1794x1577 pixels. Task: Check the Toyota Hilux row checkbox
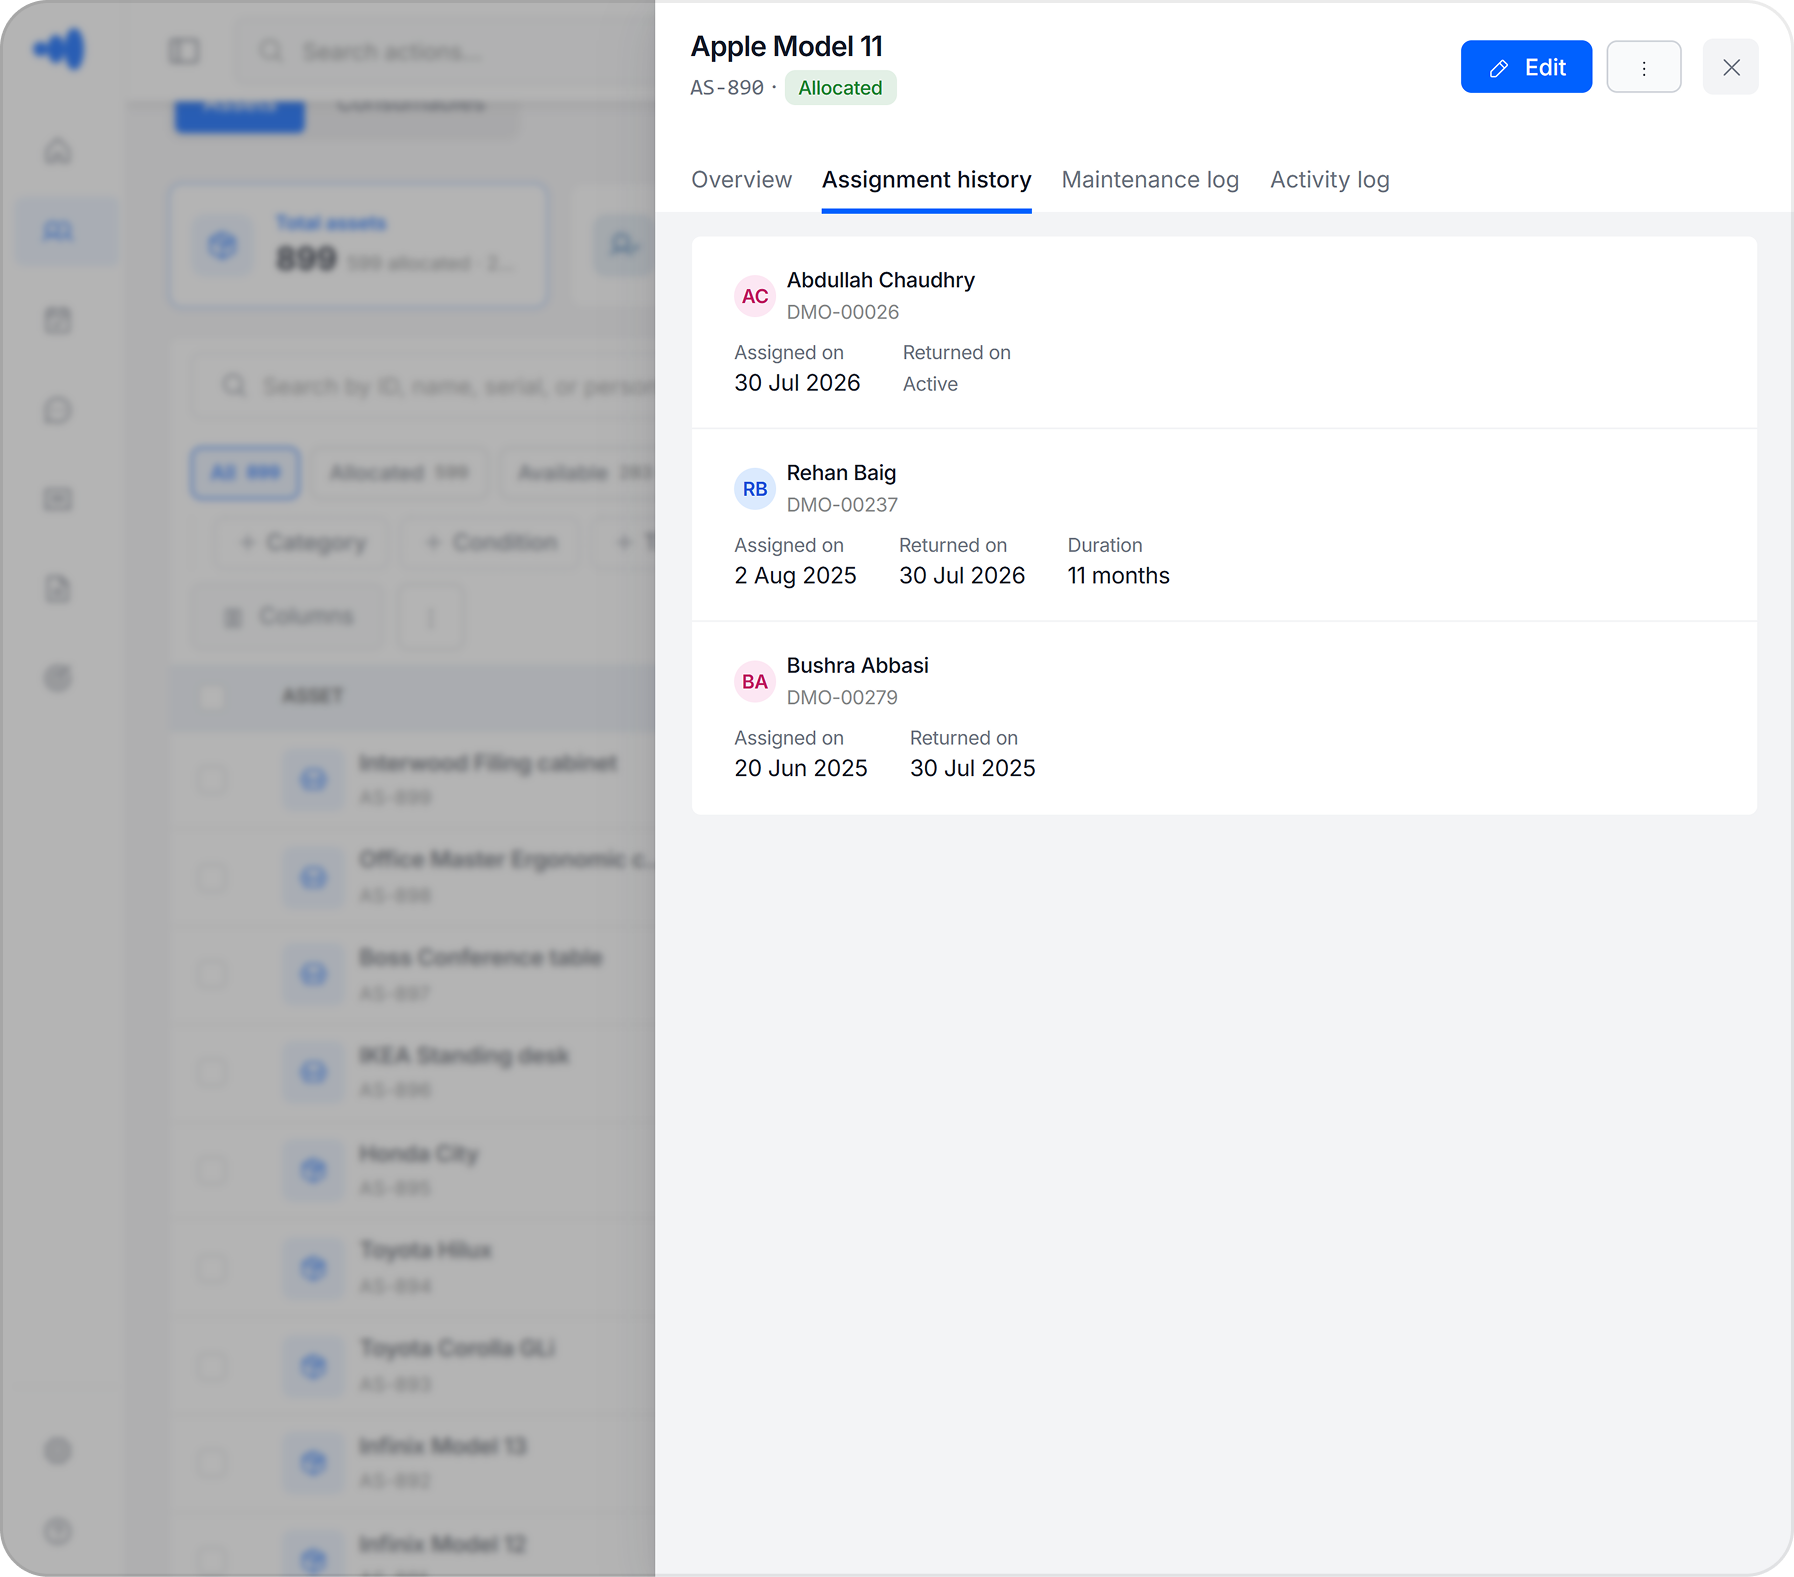(211, 1268)
